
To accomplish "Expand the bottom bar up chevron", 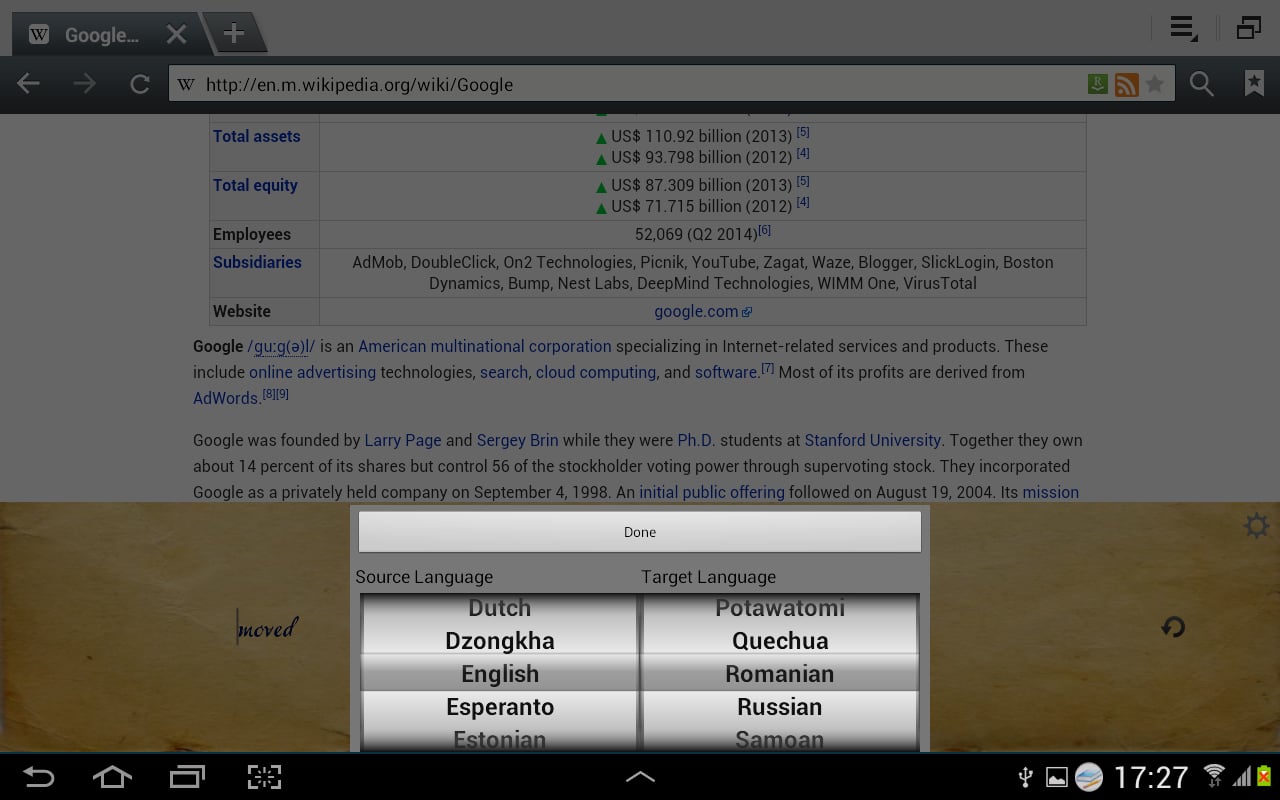I will tap(640, 776).
